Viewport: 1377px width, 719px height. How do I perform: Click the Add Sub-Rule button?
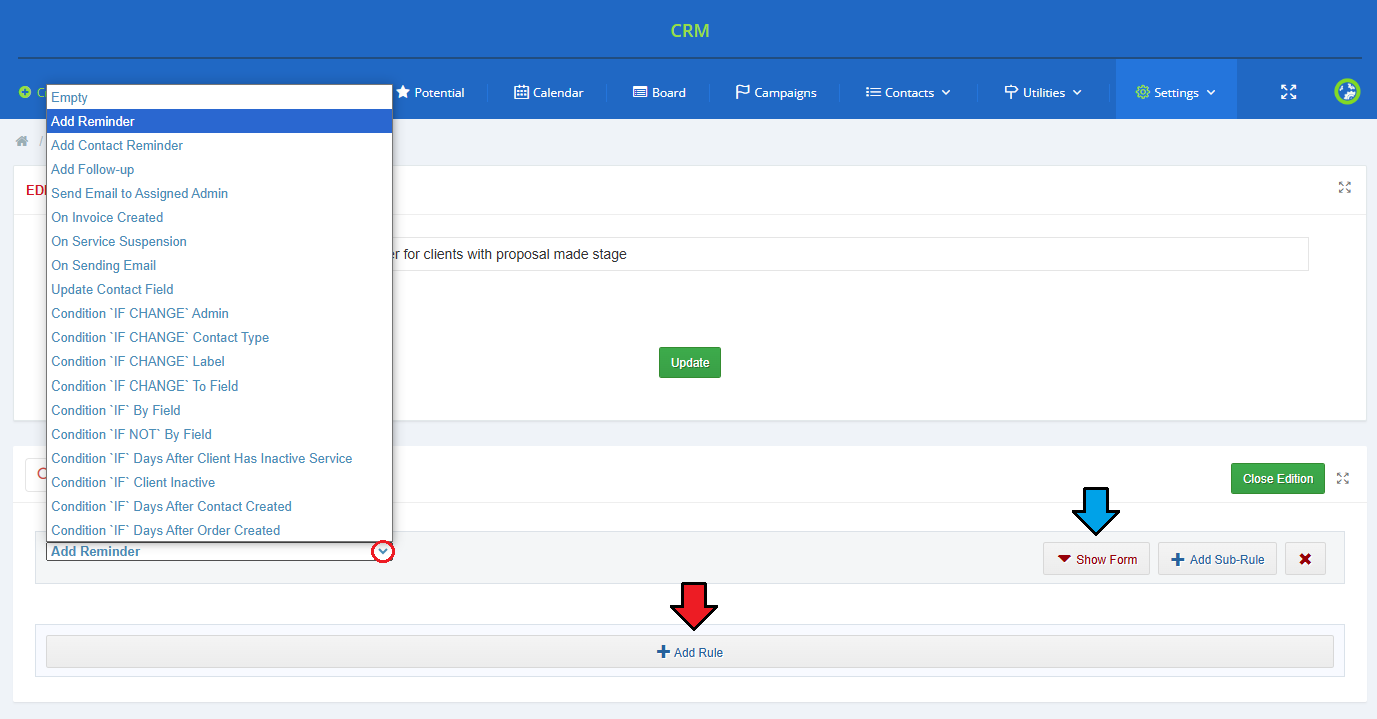(1217, 559)
